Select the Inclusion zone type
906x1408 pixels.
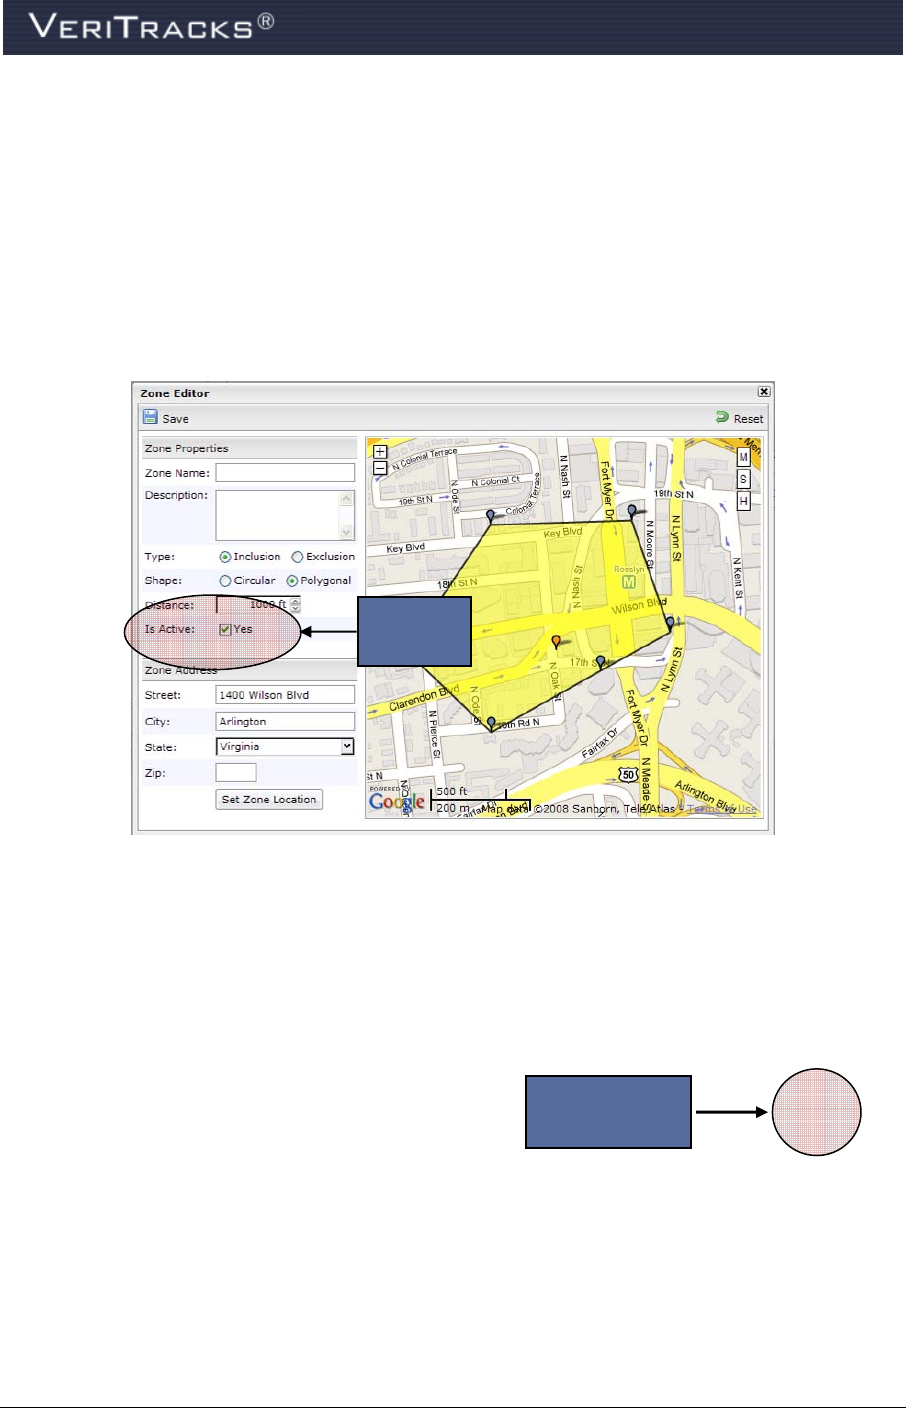click(225, 557)
